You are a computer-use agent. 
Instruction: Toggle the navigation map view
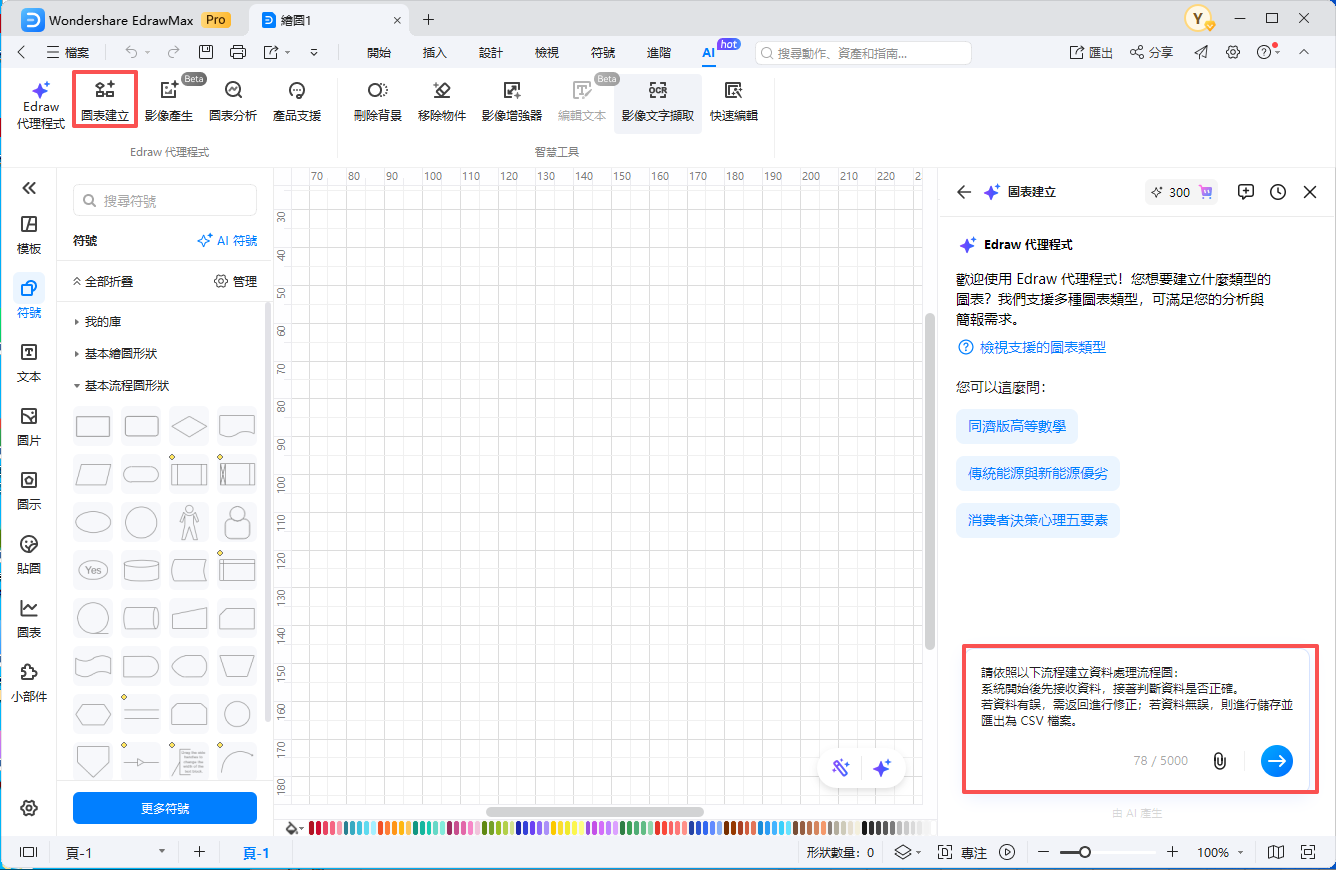tap(1275, 852)
